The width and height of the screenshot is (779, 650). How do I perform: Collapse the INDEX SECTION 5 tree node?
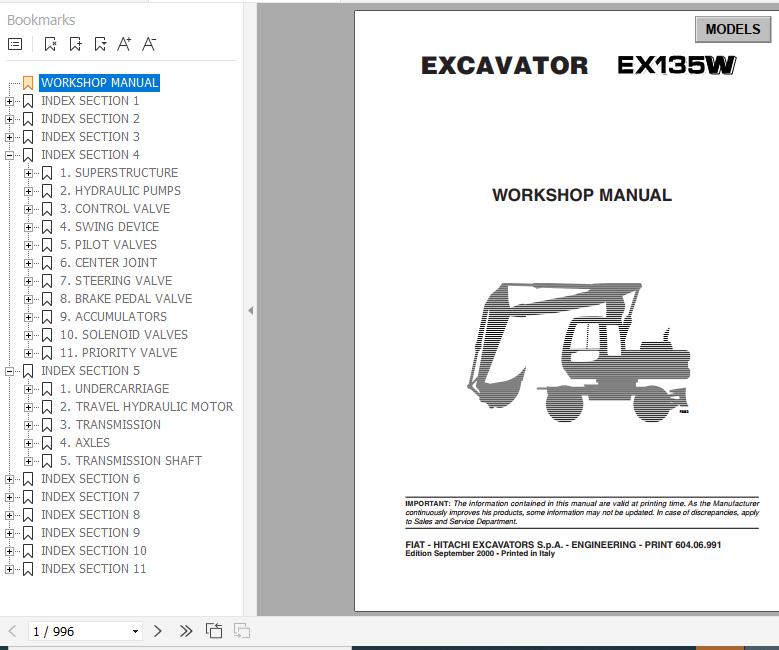coord(10,371)
